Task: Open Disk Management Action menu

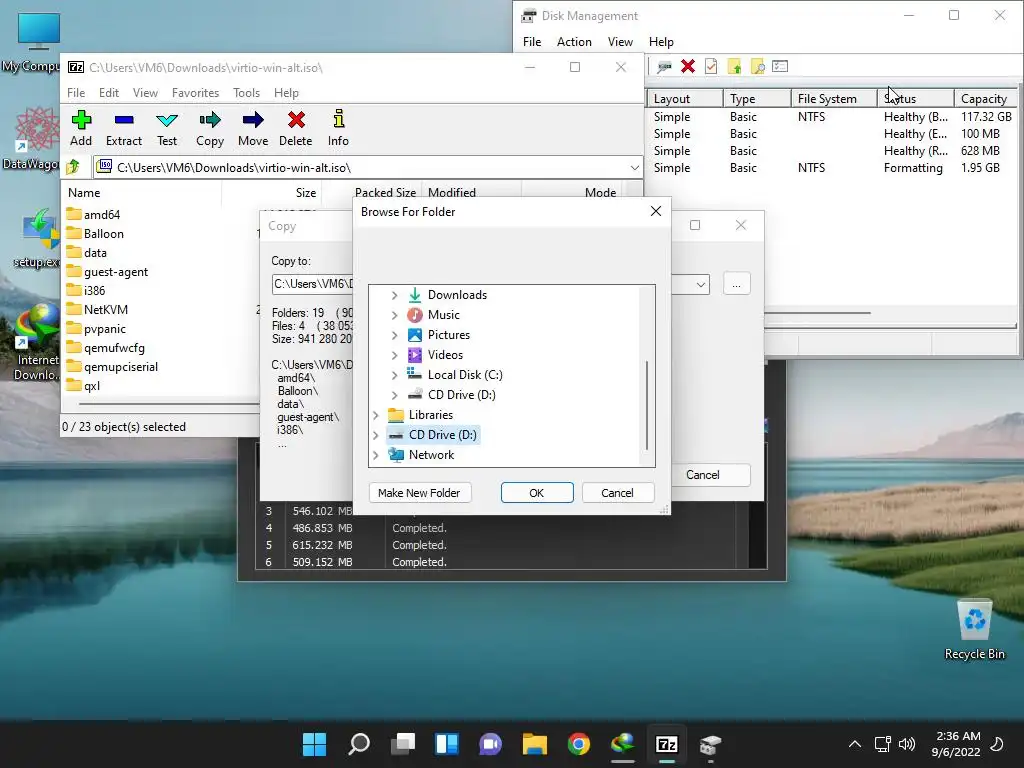Action: click(574, 42)
